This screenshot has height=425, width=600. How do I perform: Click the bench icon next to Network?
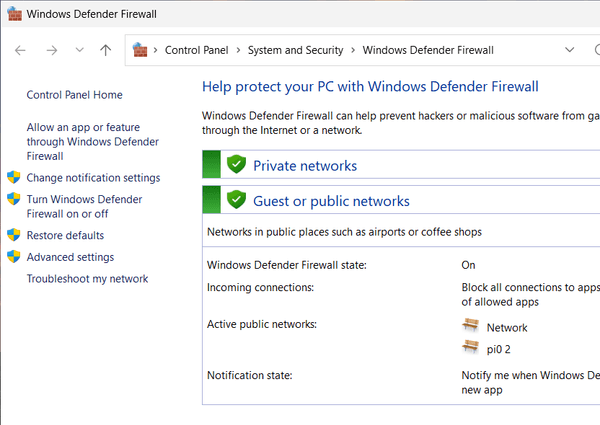(471, 327)
